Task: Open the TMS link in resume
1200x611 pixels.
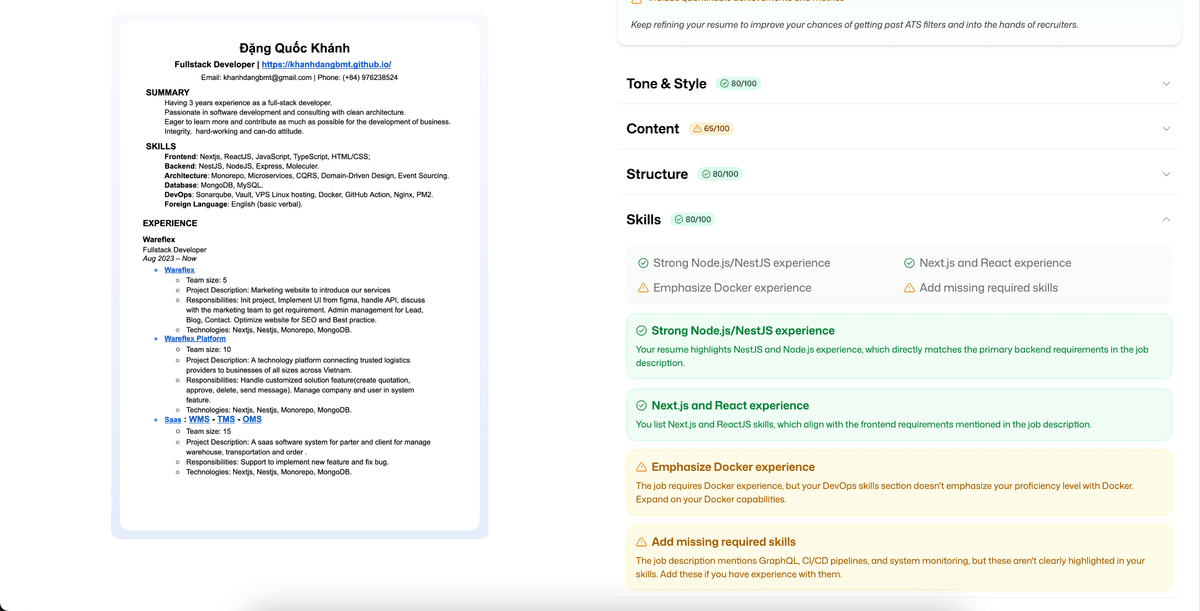Action: coord(226,420)
